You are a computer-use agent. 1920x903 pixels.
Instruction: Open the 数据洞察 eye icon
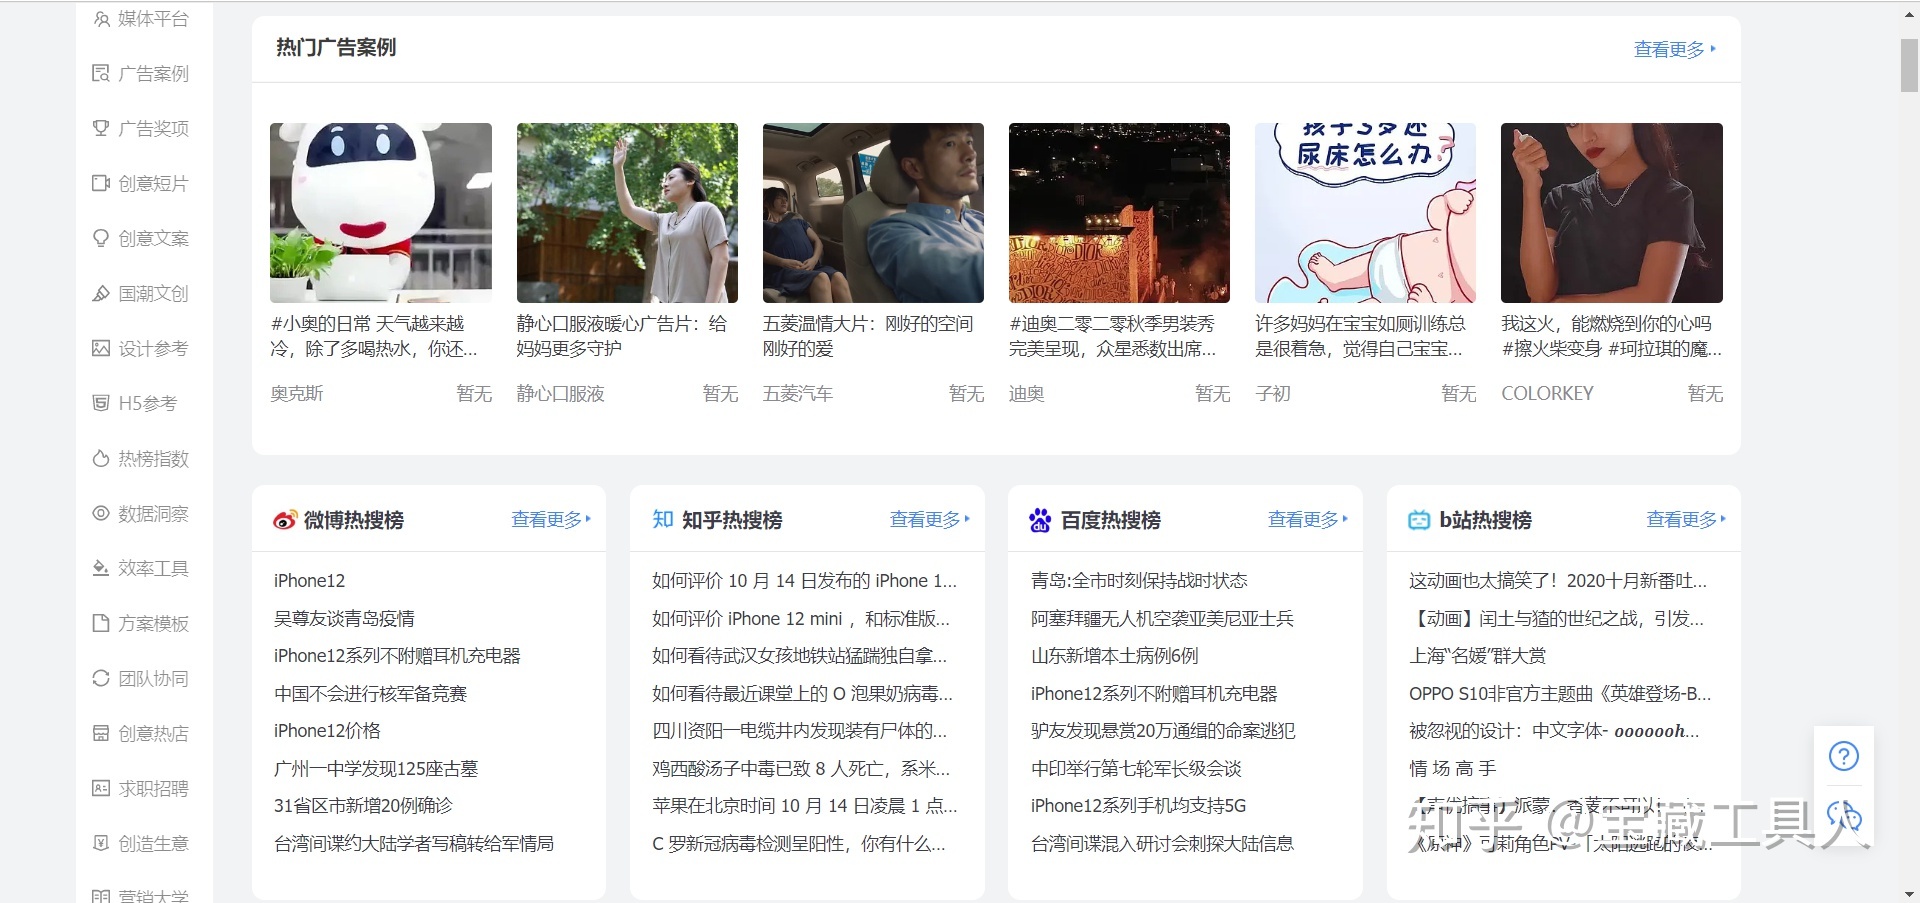[x=100, y=513]
